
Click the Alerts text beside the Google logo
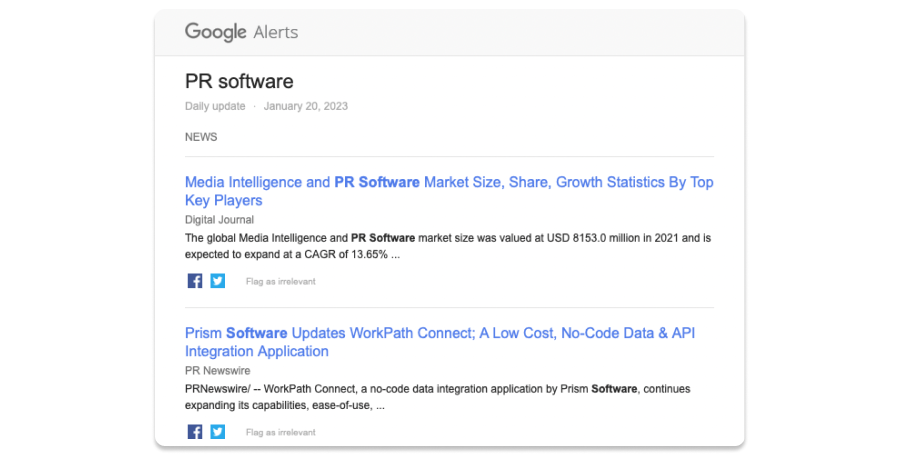point(275,32)
